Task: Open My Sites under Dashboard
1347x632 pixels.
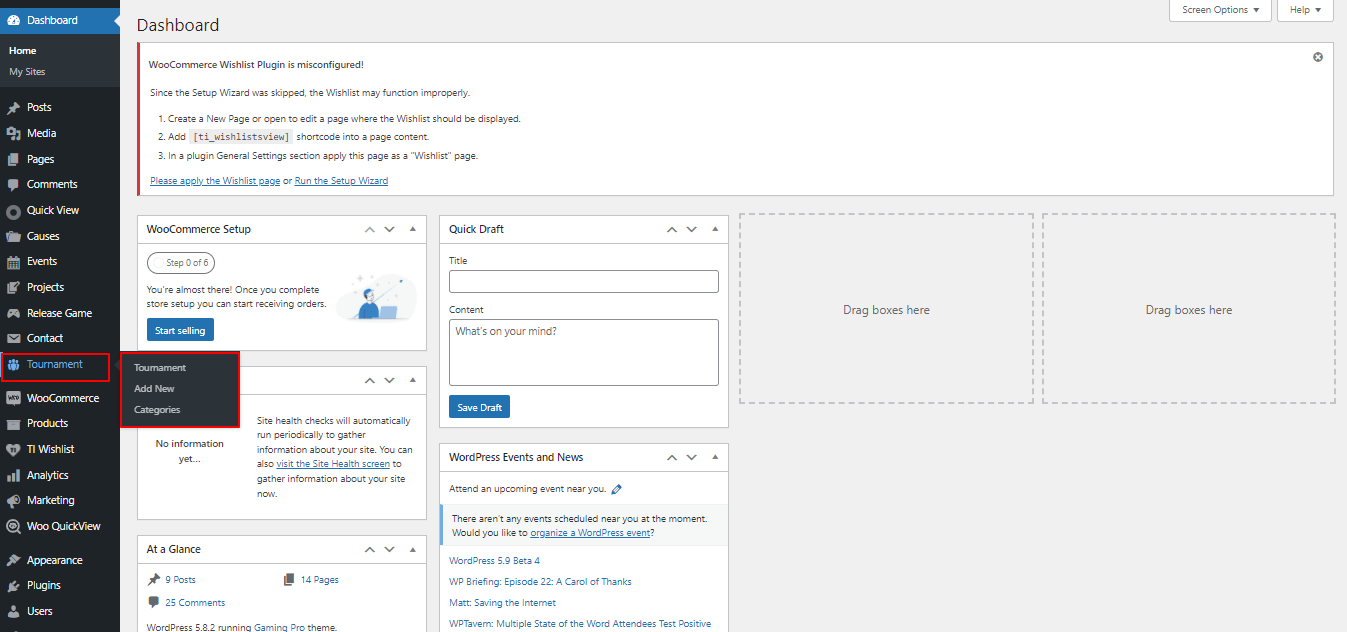Action: tap(27, 72)
